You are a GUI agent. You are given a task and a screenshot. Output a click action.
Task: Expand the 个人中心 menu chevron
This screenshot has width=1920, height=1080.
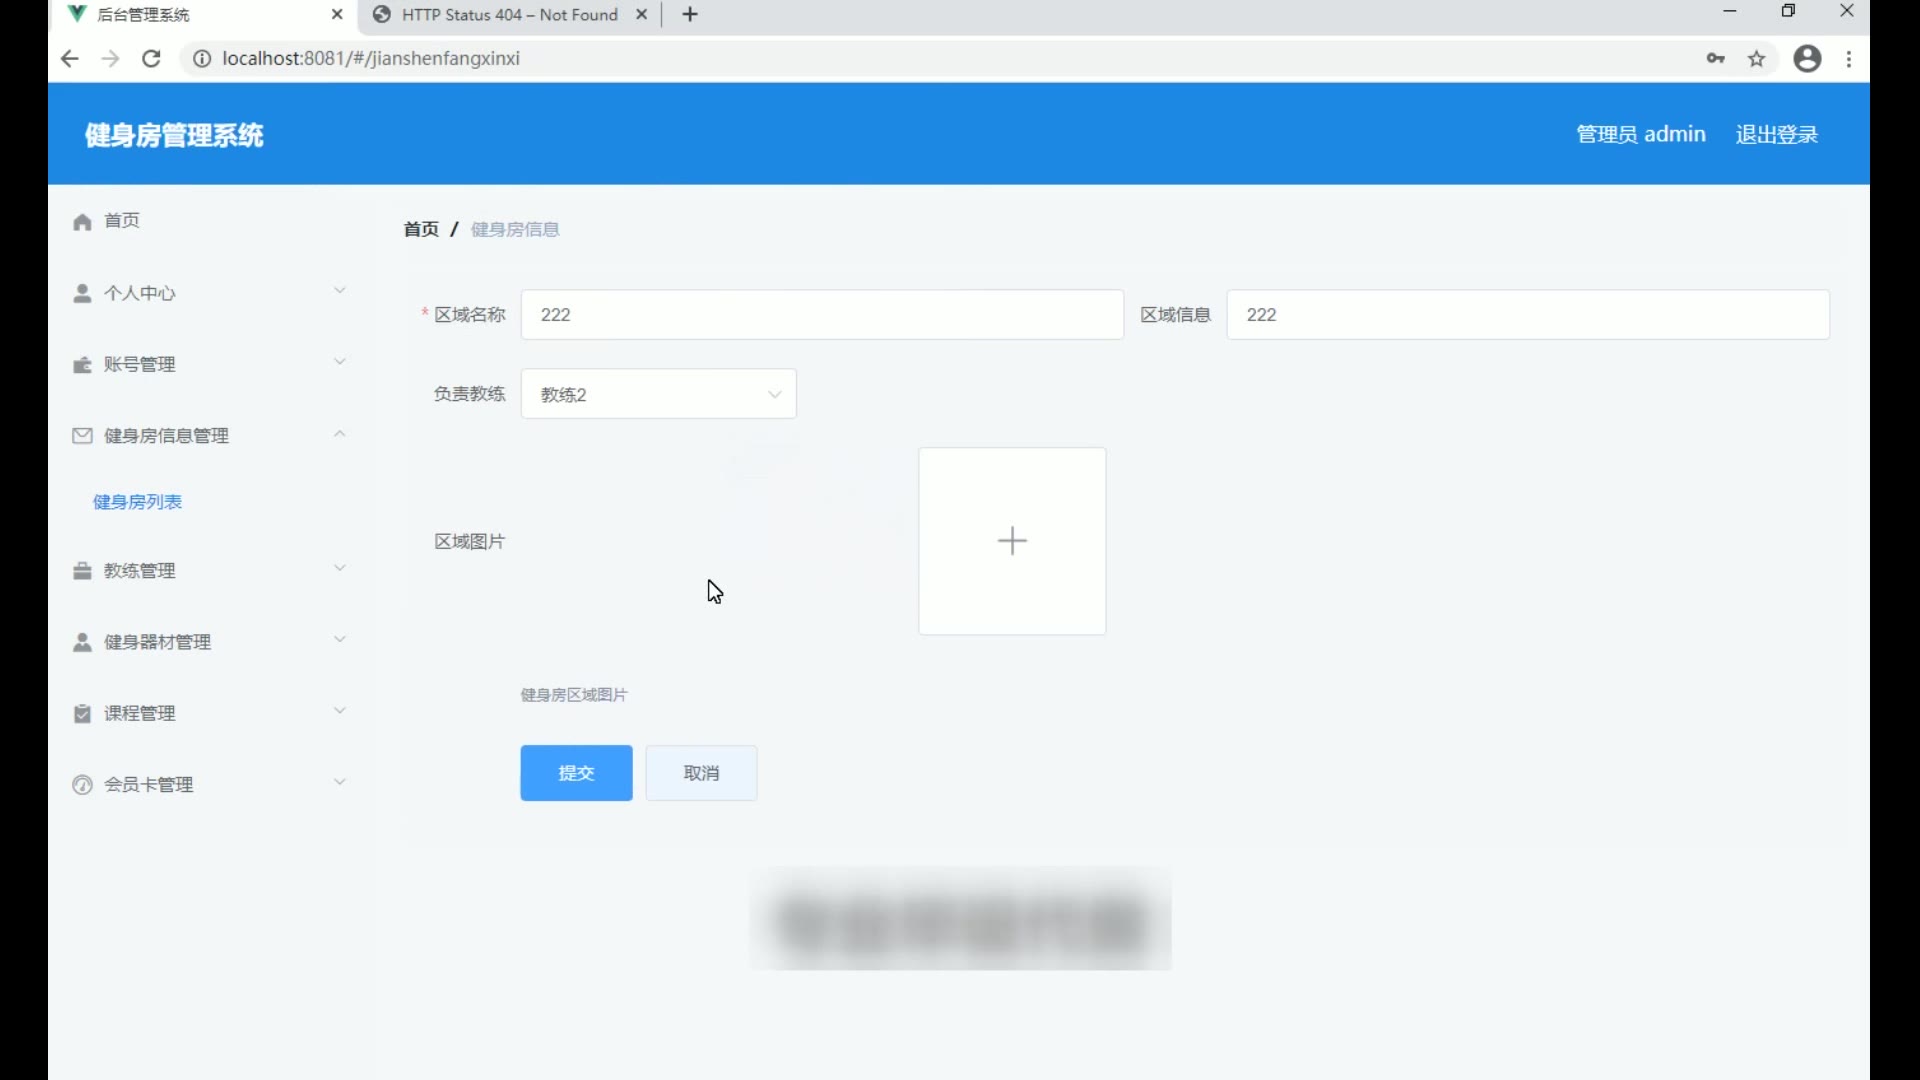pyautogui.click(x=340, y=291)
